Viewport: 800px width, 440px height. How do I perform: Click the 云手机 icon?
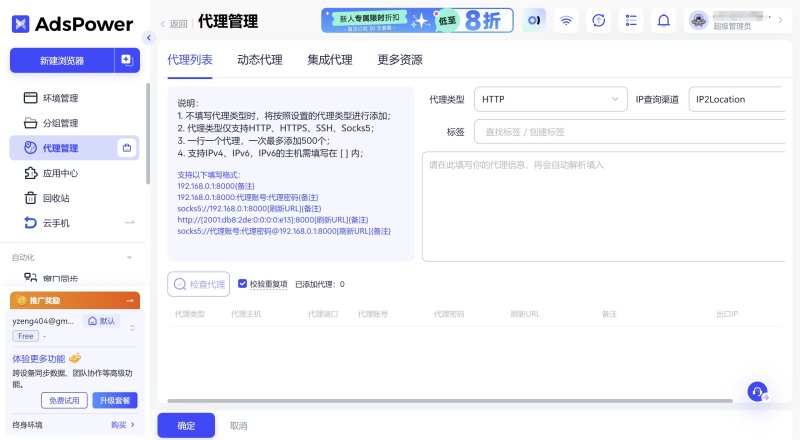pos(31,223)
